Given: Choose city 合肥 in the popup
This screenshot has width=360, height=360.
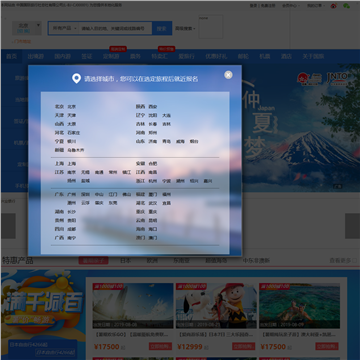Looking at the screenshot, I should 153,164.
